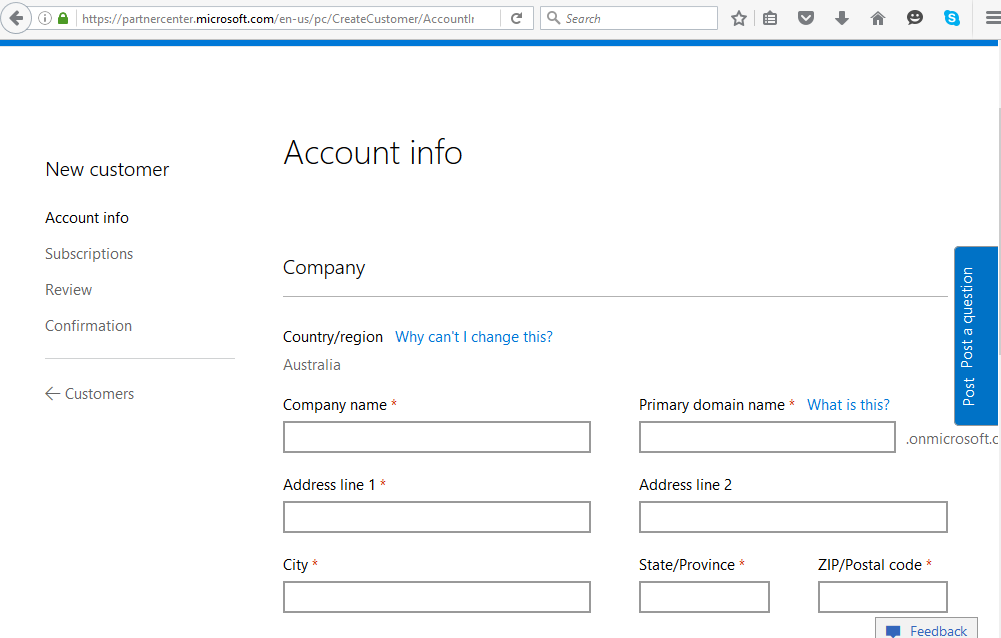The image size is (1001, 638).
Task: Click the browser back arrow button
Action: pyautogui.click(x=16, y=18)
